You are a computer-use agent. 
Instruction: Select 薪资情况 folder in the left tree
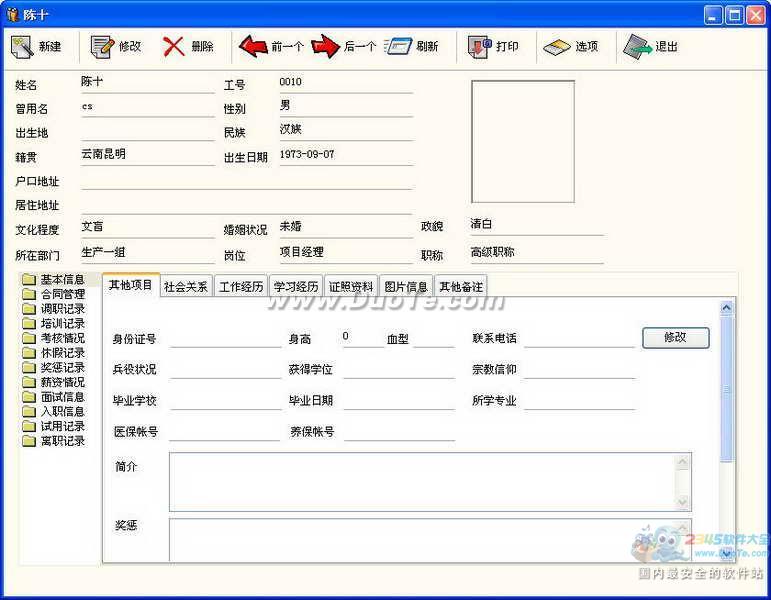pos(62,382)
